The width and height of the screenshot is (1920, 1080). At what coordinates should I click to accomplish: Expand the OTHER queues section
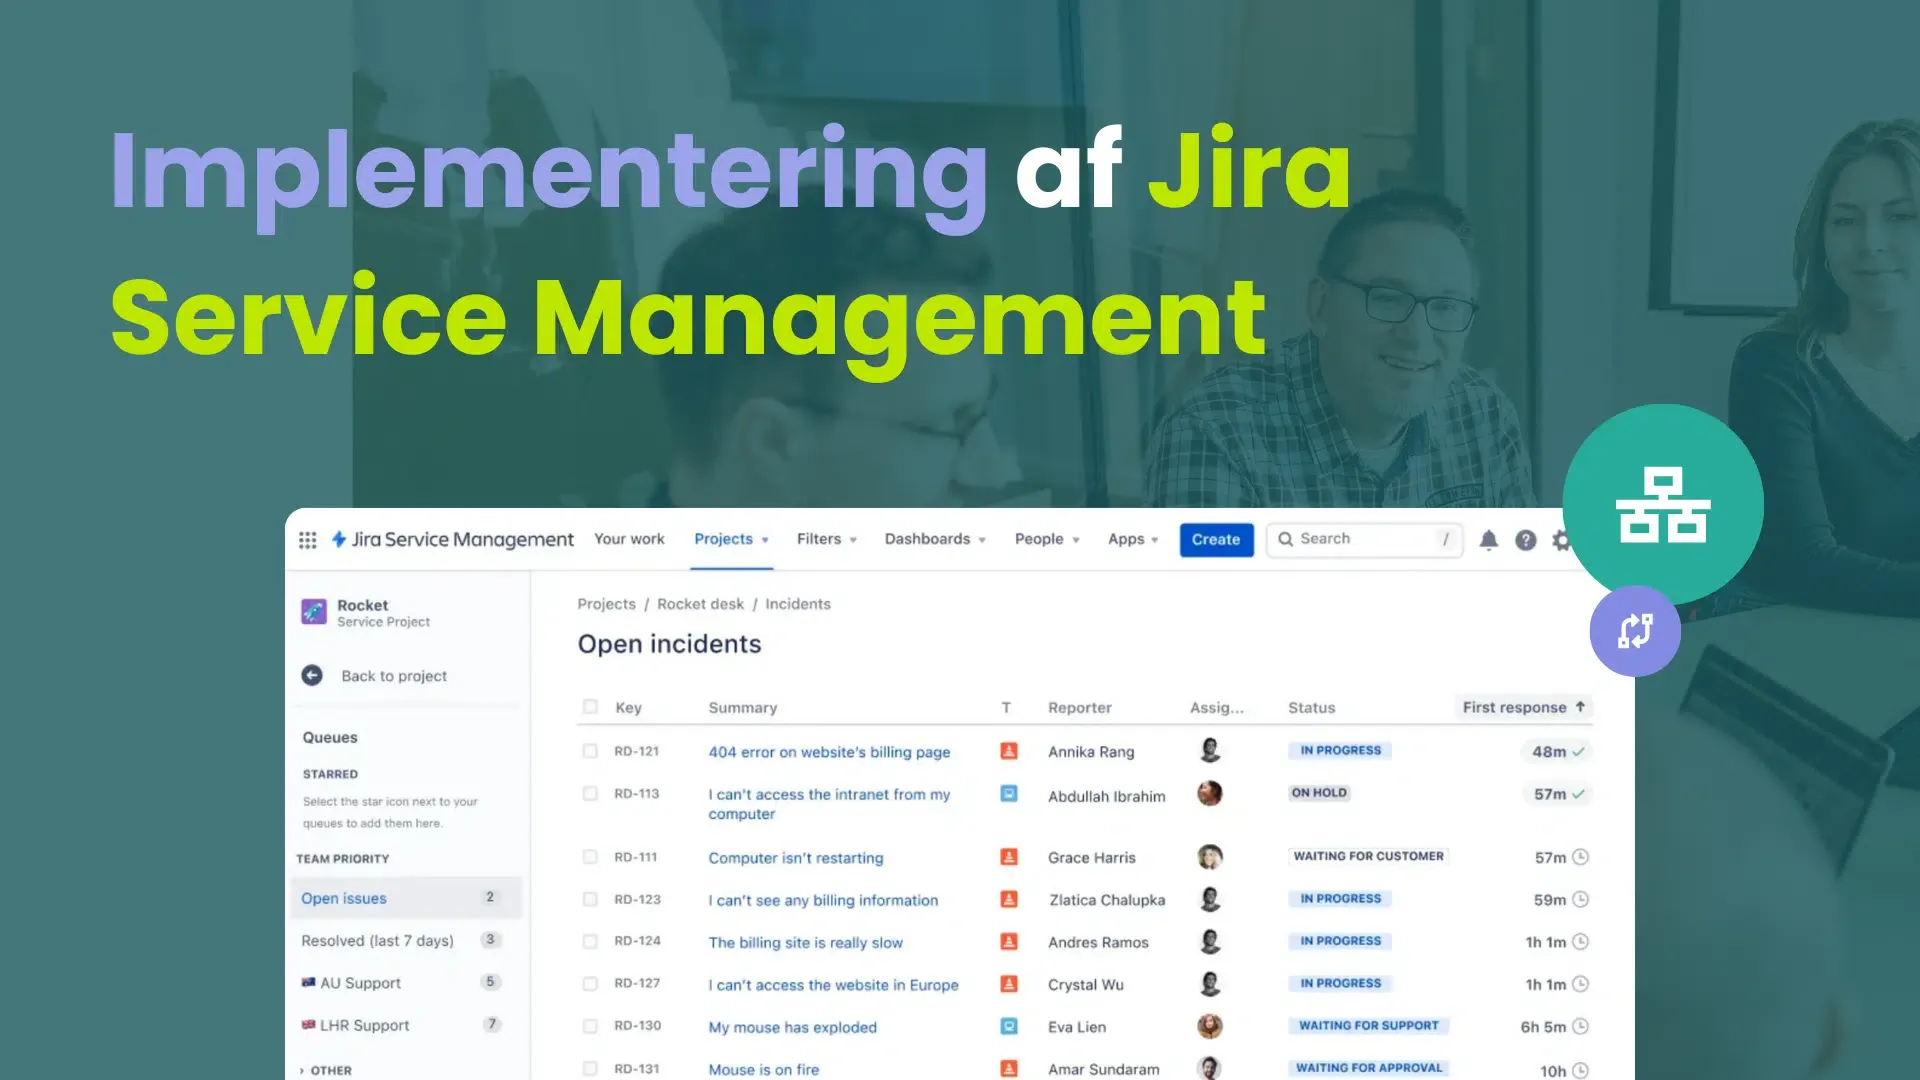click(327, 1068)
